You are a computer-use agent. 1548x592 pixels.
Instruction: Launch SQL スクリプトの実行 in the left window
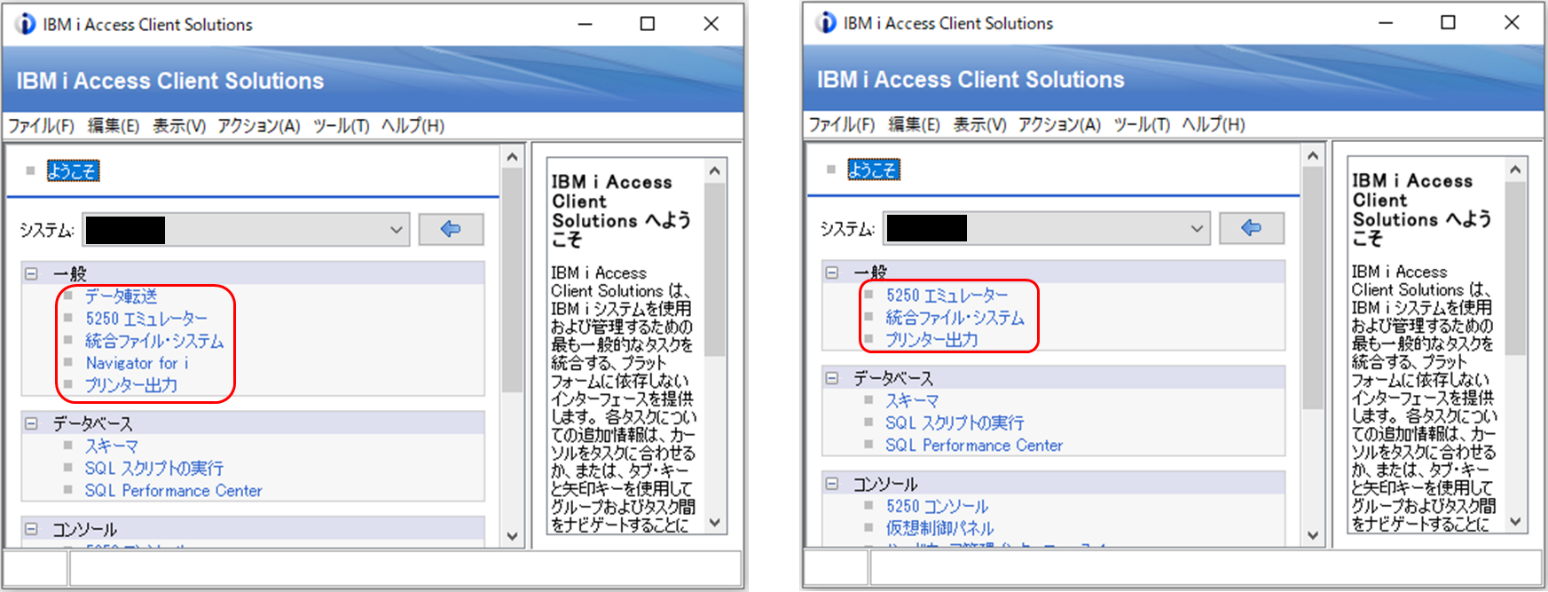click(154, 468)
